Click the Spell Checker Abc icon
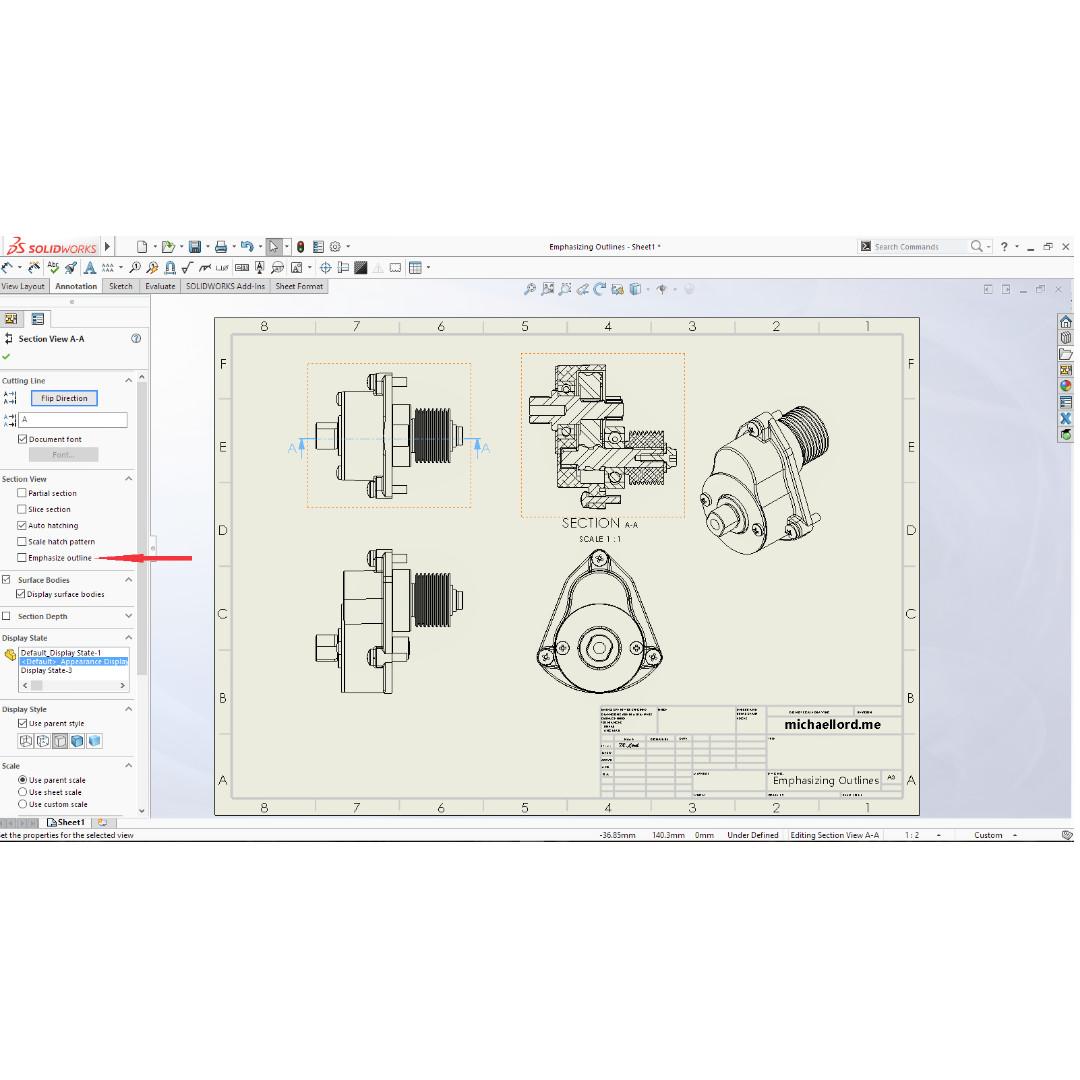The height and width of the screenshot is (1080, 1080). click(x=53, y=267)
